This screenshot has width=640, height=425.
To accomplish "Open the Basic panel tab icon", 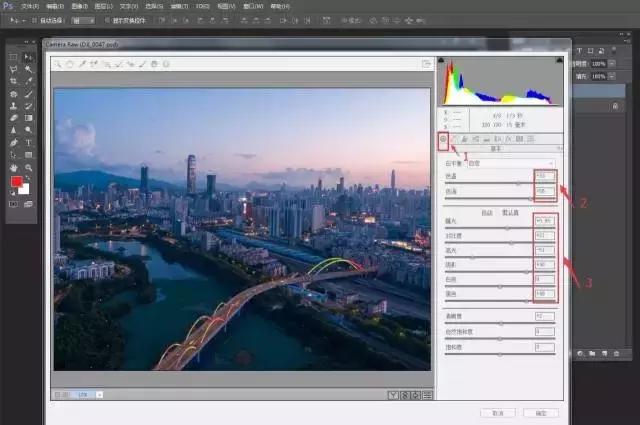I will click(443, 138).
